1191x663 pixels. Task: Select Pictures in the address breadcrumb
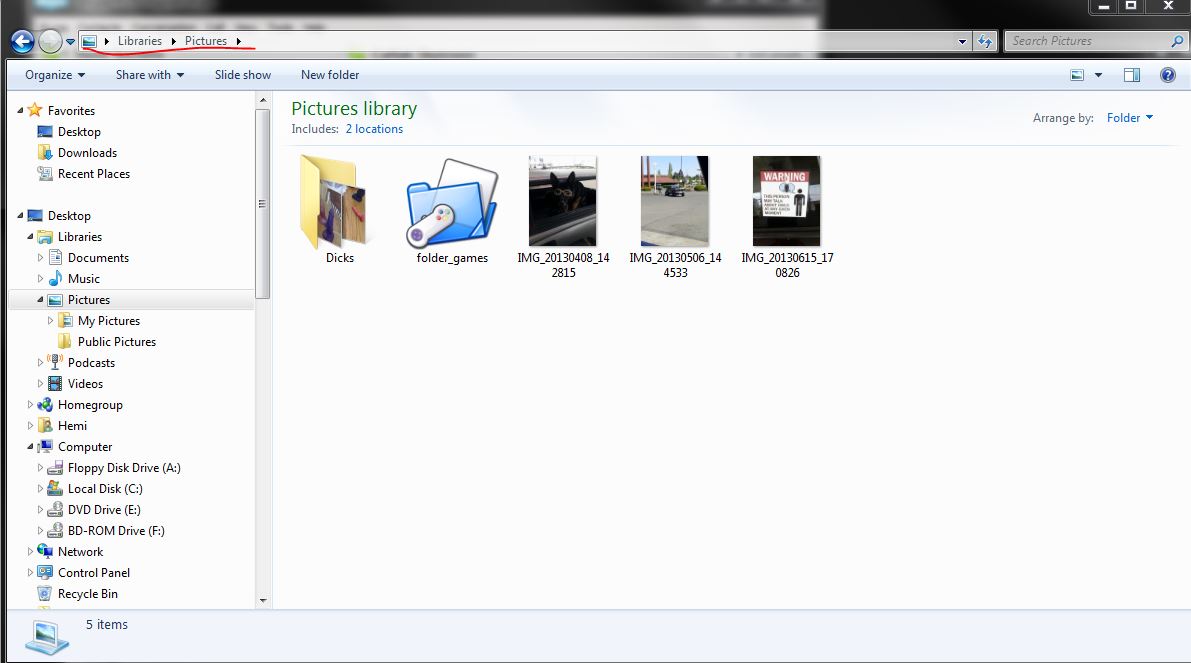pyautogui.click(x=206, y=41)
